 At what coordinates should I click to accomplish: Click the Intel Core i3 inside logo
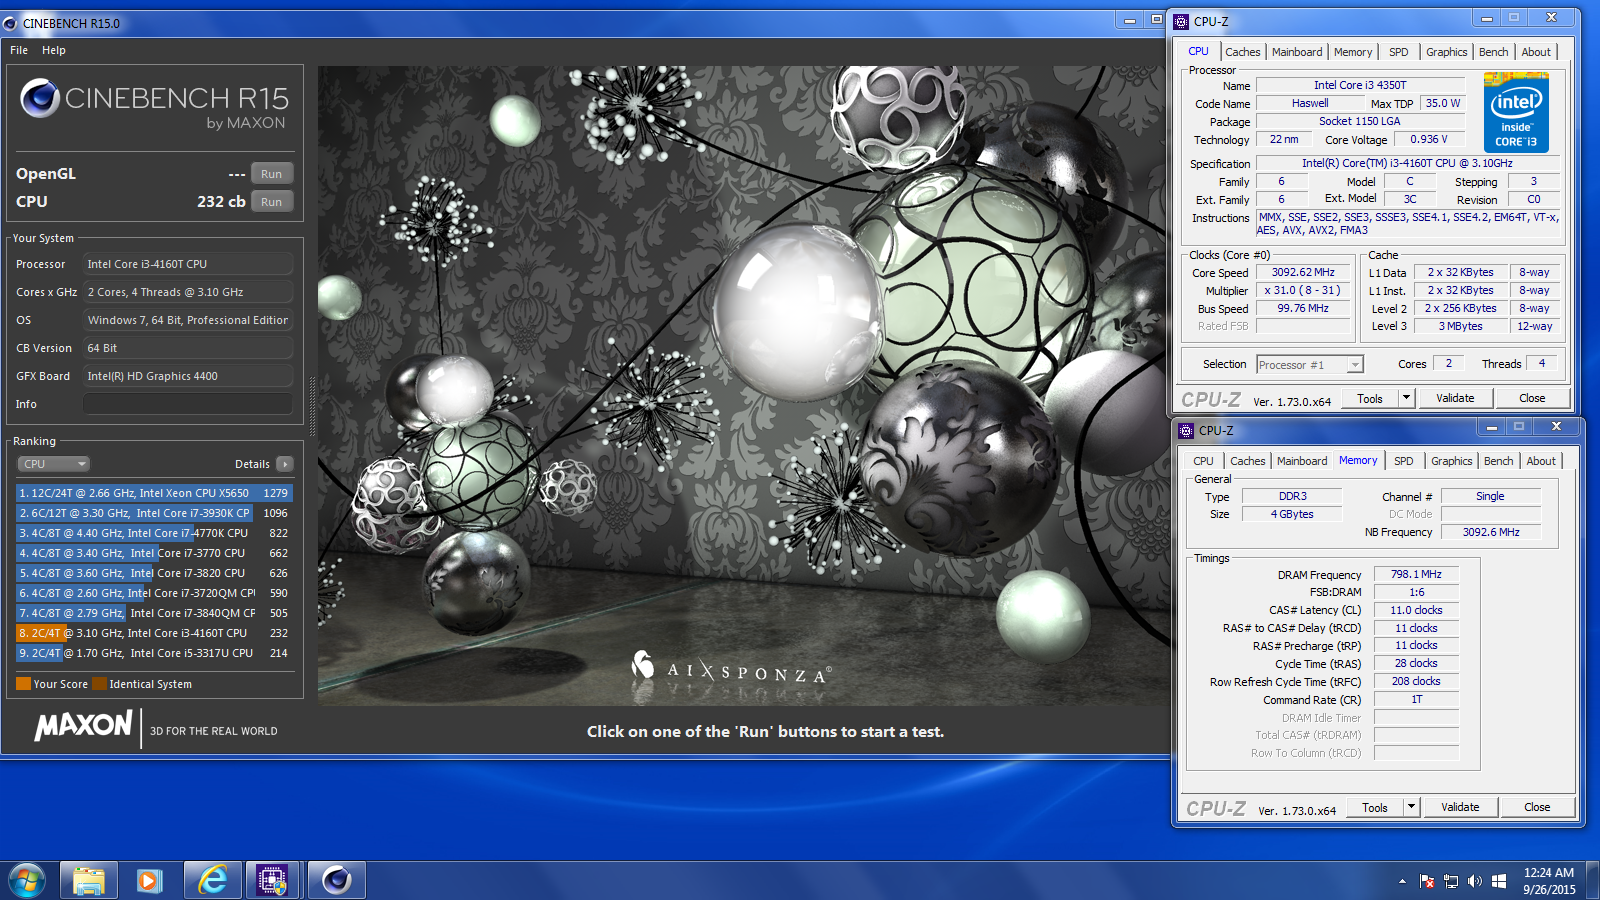tap(1516, 112)
